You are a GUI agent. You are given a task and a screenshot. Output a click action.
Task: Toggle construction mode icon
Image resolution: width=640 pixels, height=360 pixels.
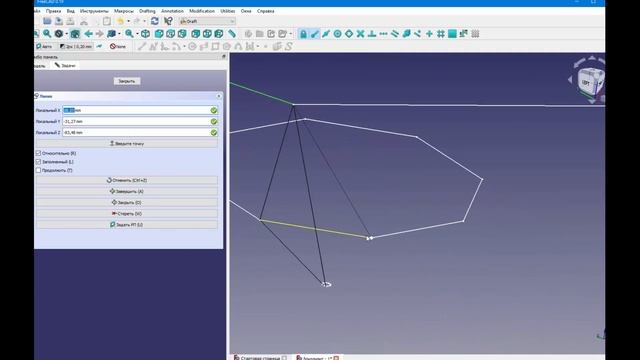[x=100, y=47]
